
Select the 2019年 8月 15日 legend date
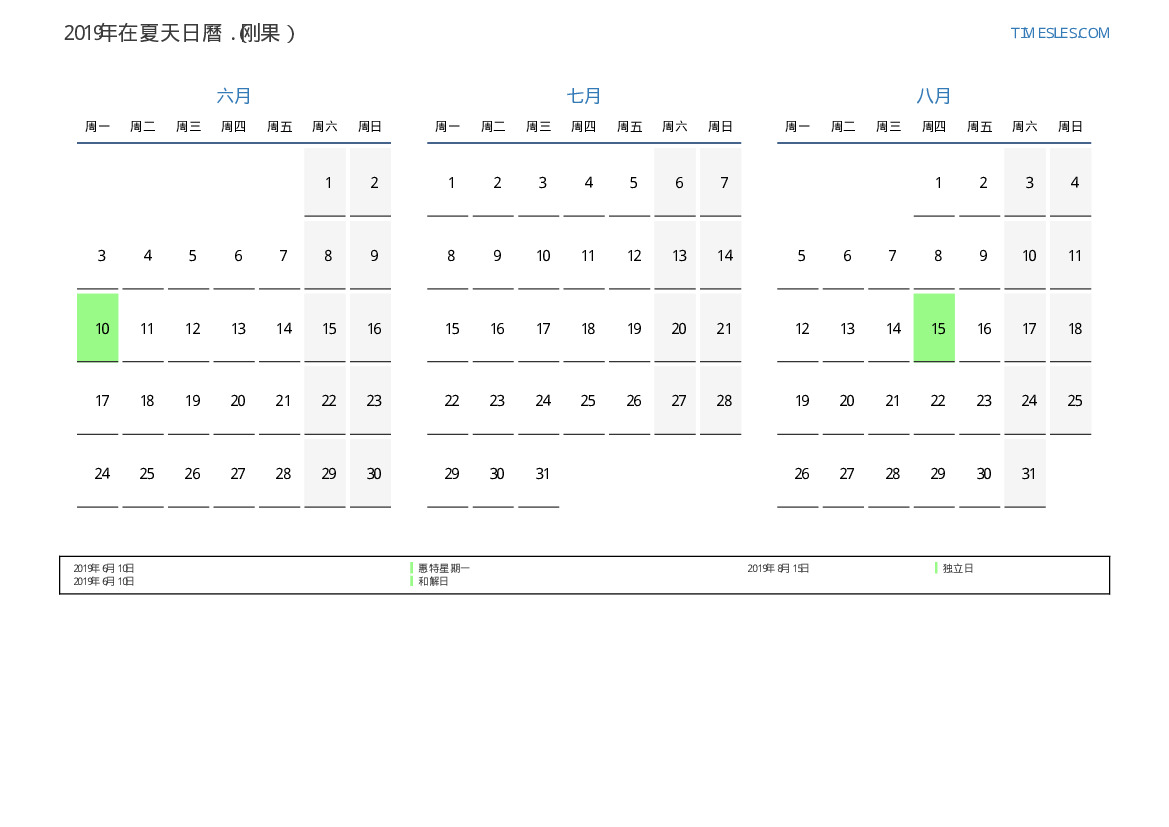click(x=778, y=568)
